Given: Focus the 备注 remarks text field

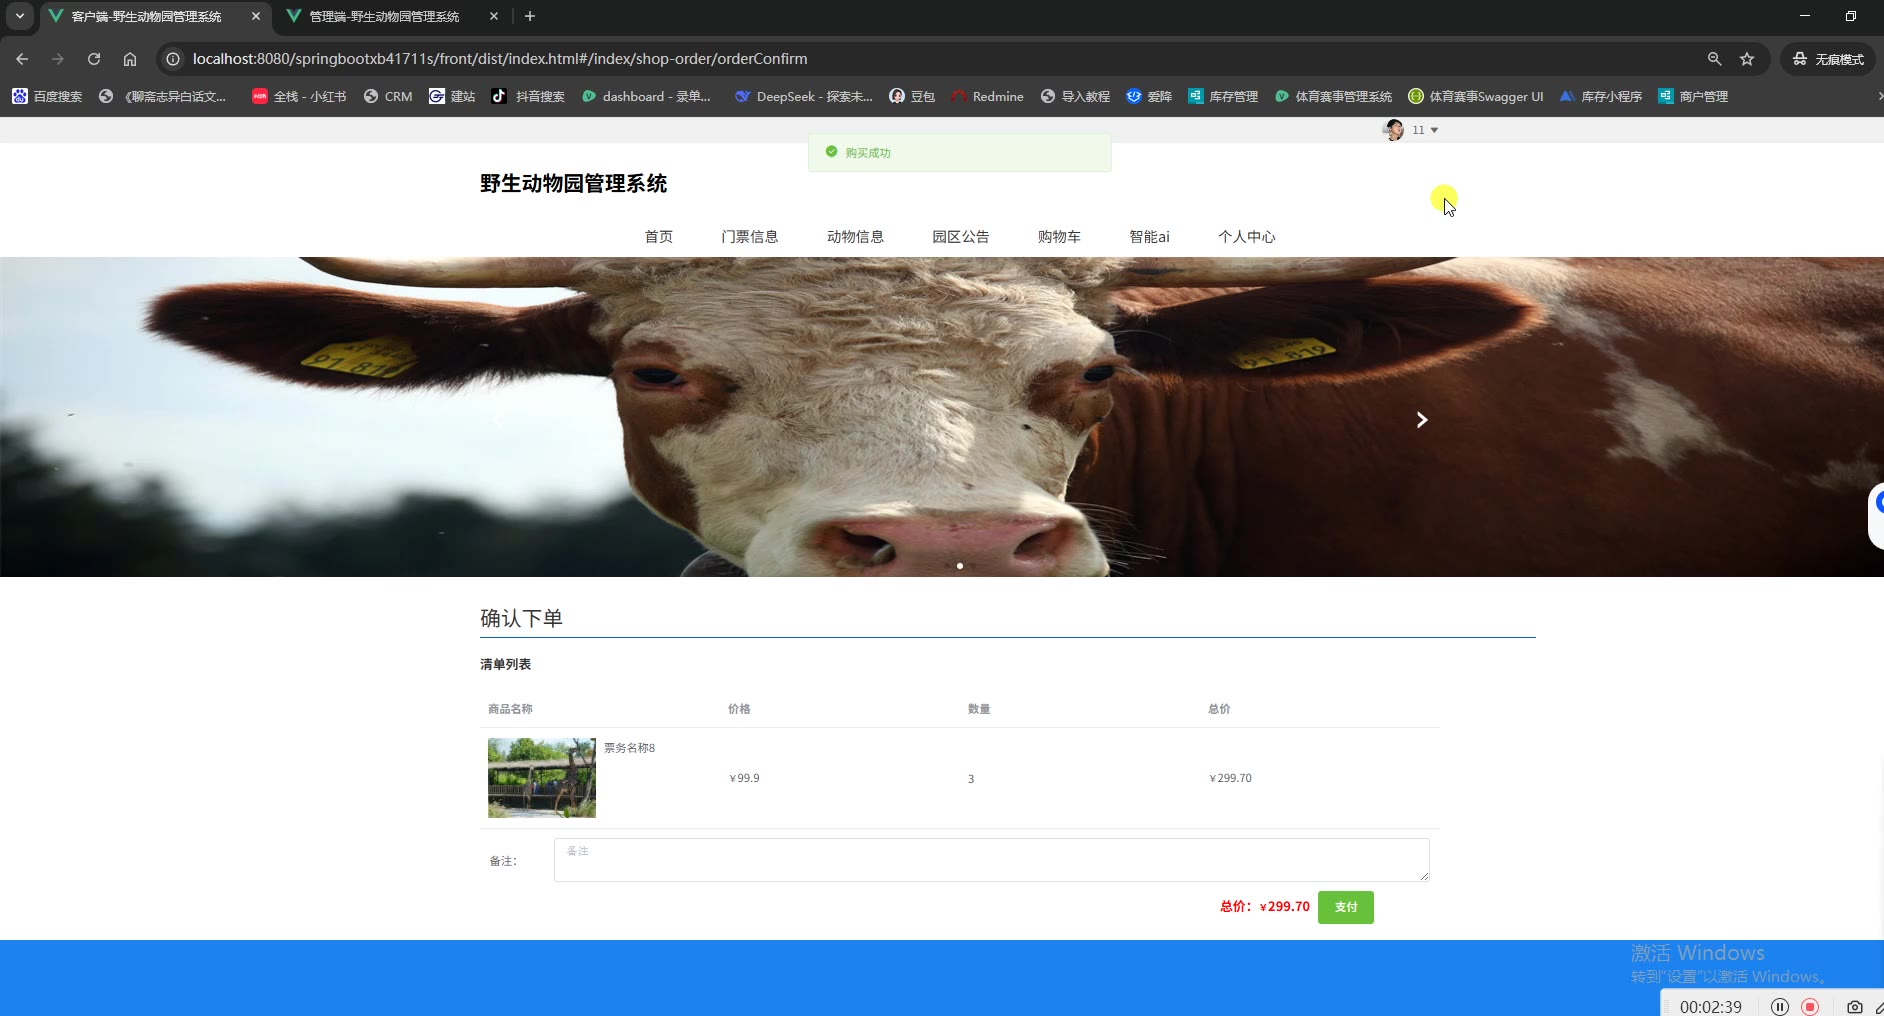Looking at the screenshot, I should coord(992,860).
